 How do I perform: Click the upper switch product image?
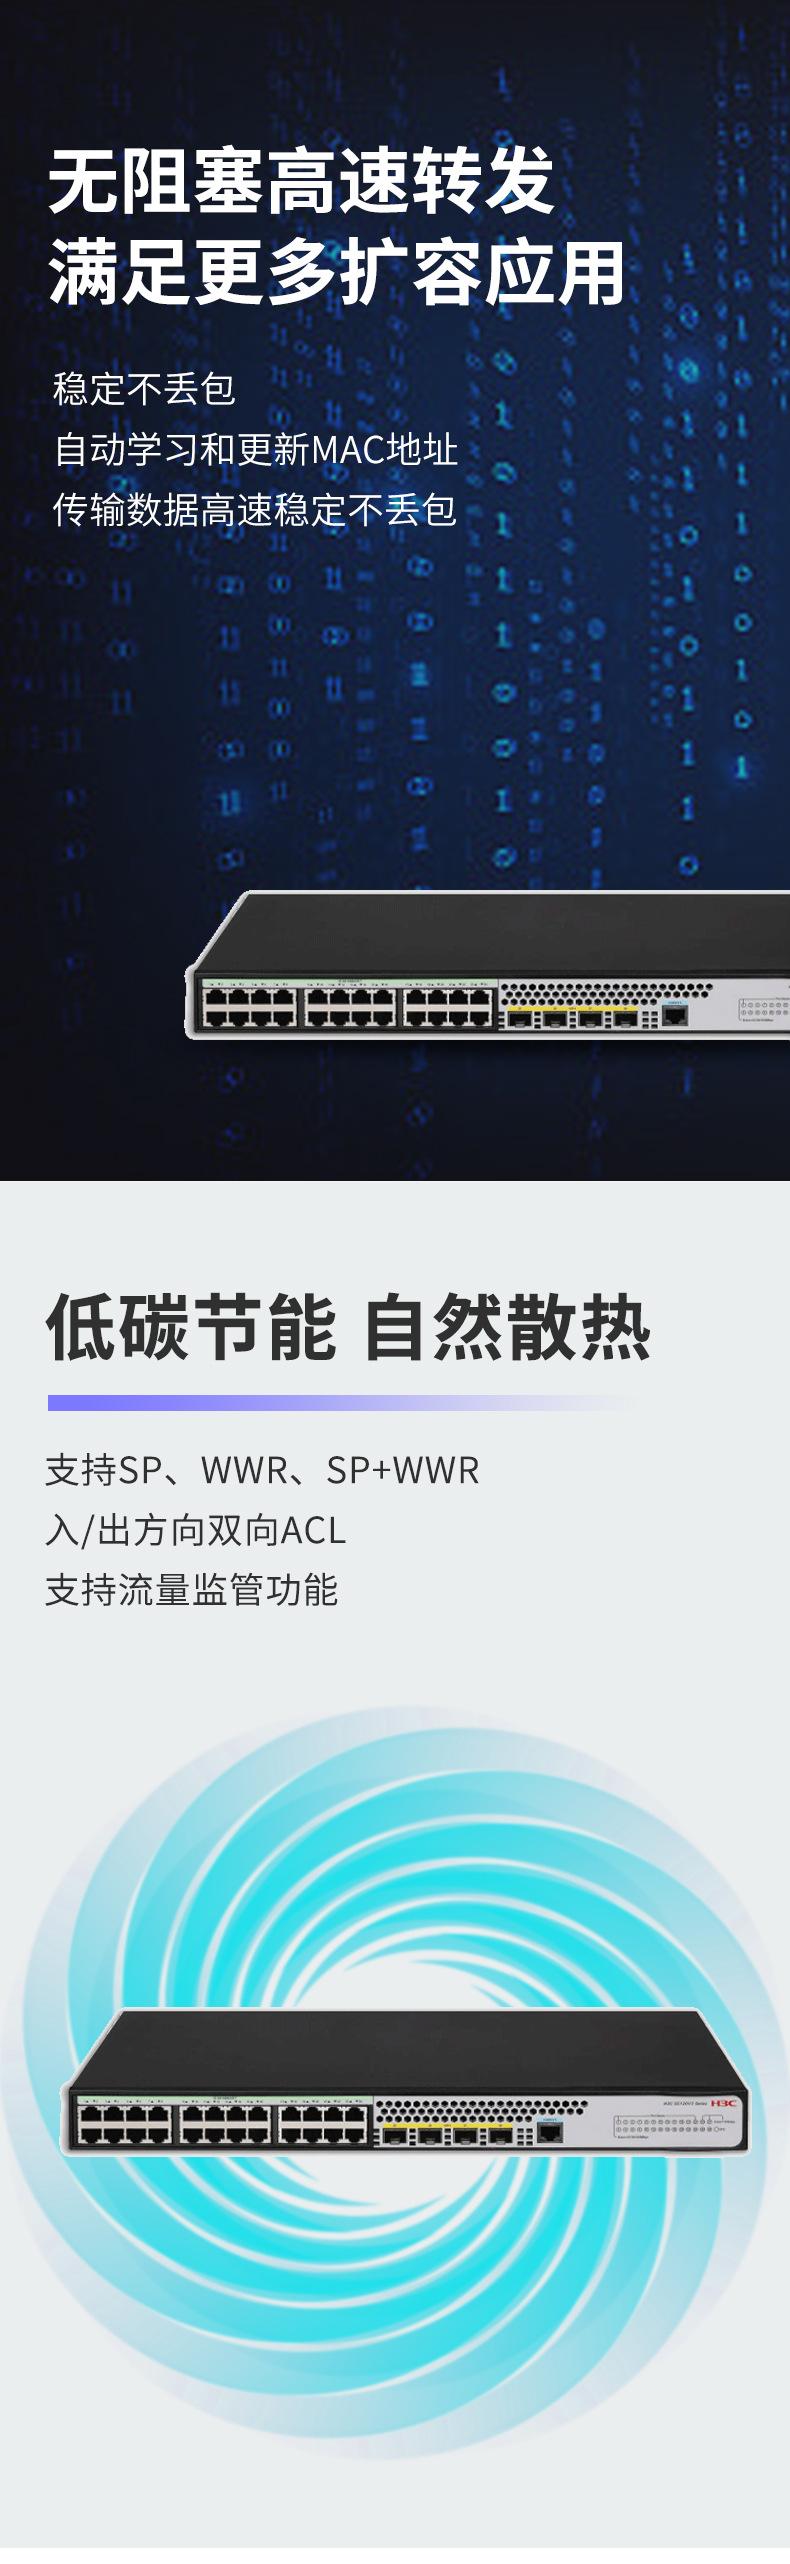[488, 964]
